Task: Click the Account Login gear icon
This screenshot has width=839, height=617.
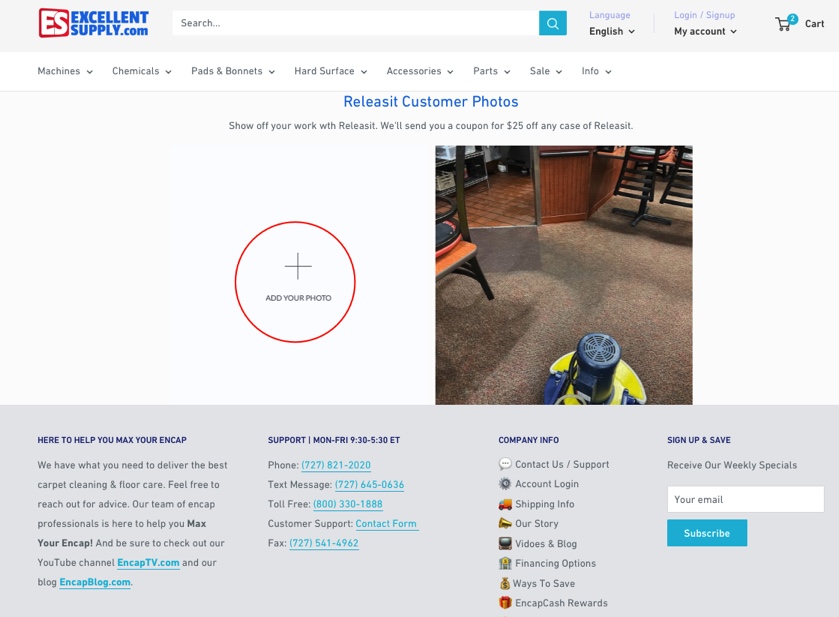Action: [x=505, y=484]
